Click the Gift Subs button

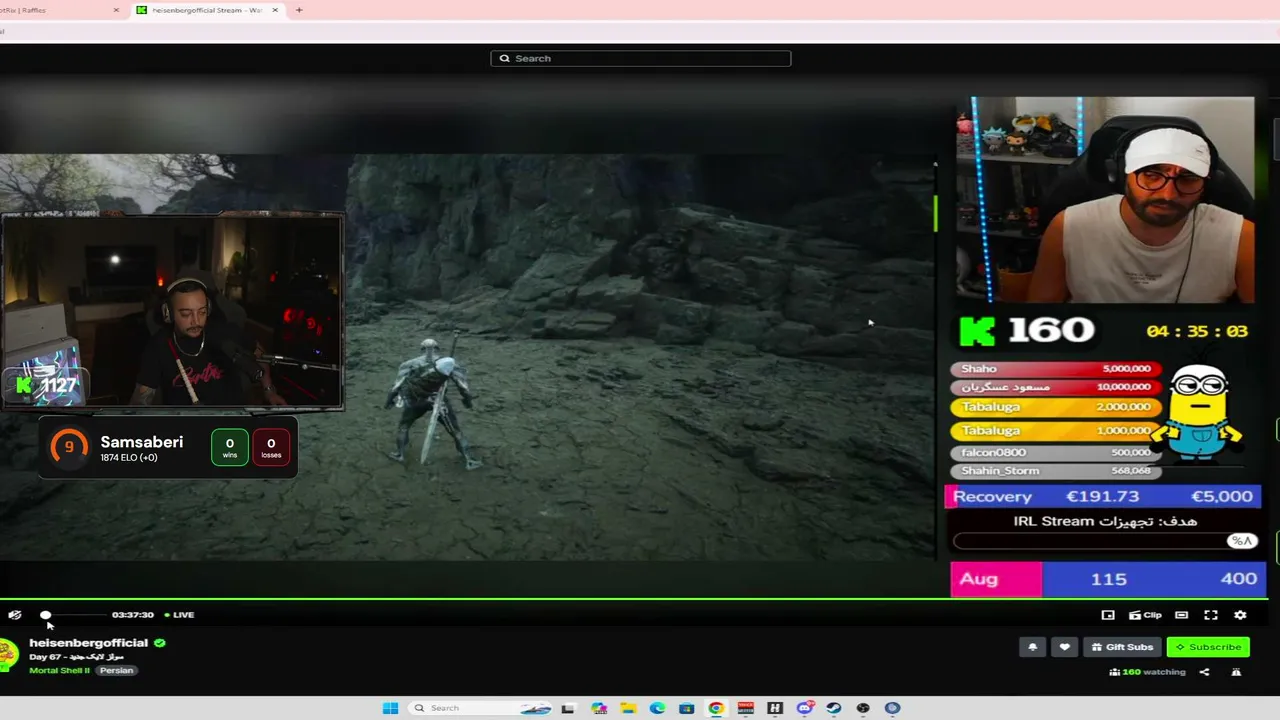click(1122, 647)
